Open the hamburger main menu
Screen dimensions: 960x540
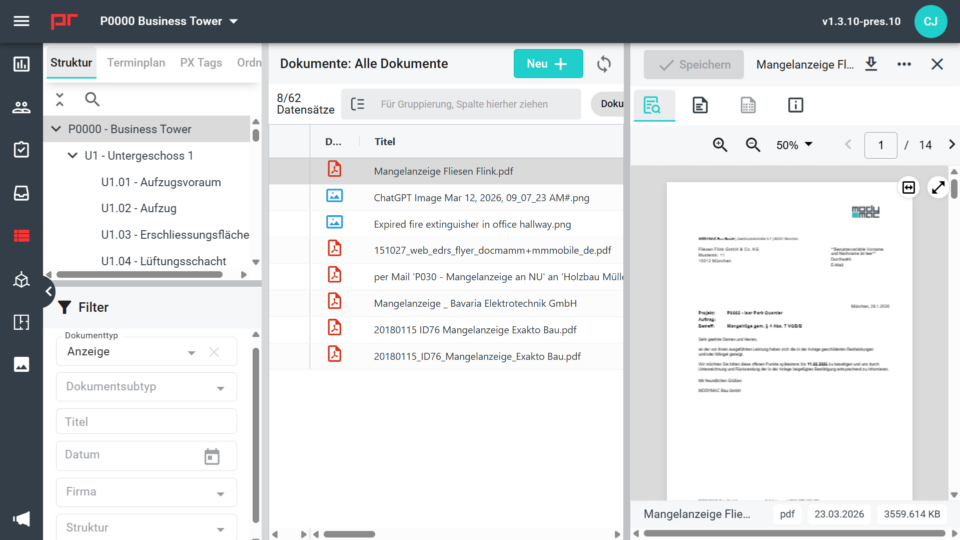tap(21, 21)
